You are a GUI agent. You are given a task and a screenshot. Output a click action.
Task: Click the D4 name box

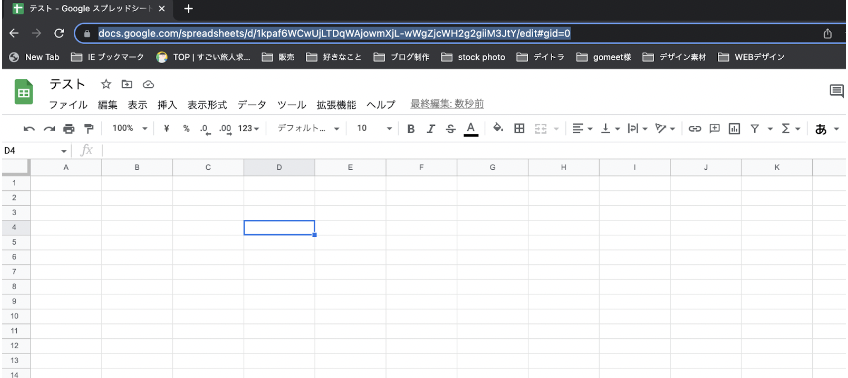35,151
